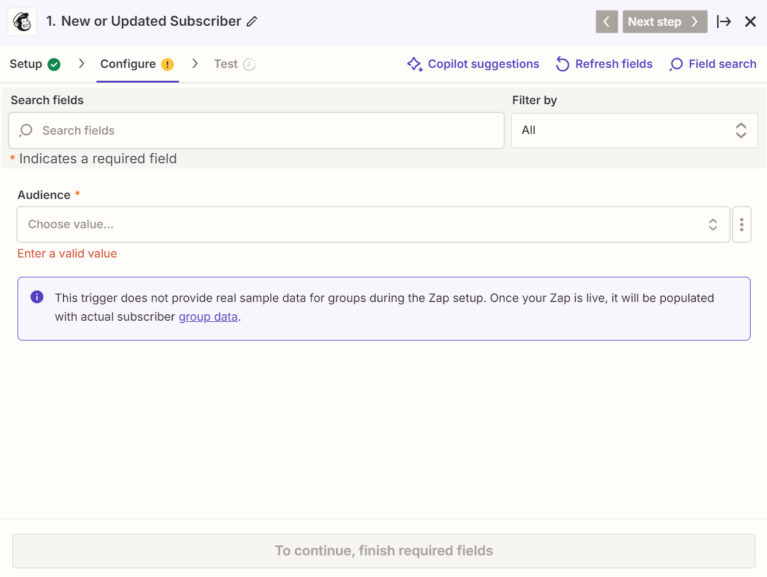
Task: Focus the Search fields input
Action: [x=256, y=131]
